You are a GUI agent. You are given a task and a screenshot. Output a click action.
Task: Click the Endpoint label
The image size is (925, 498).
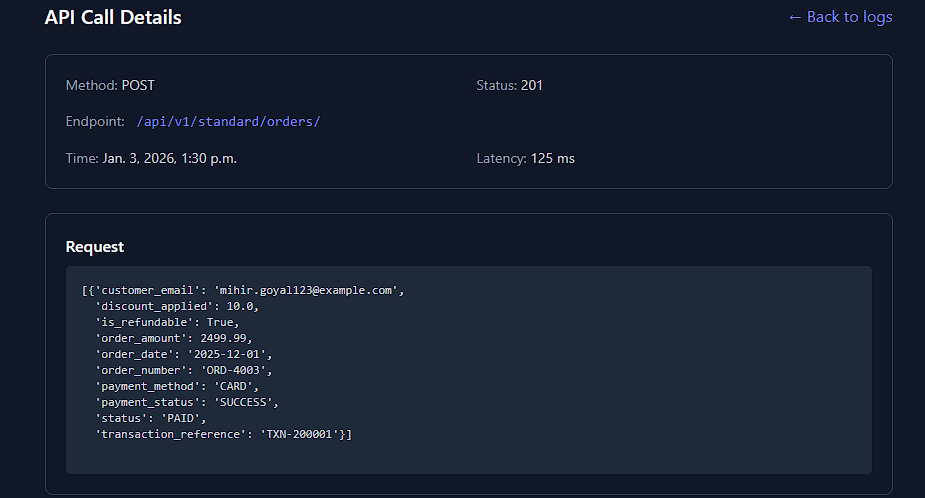point(96,122)
